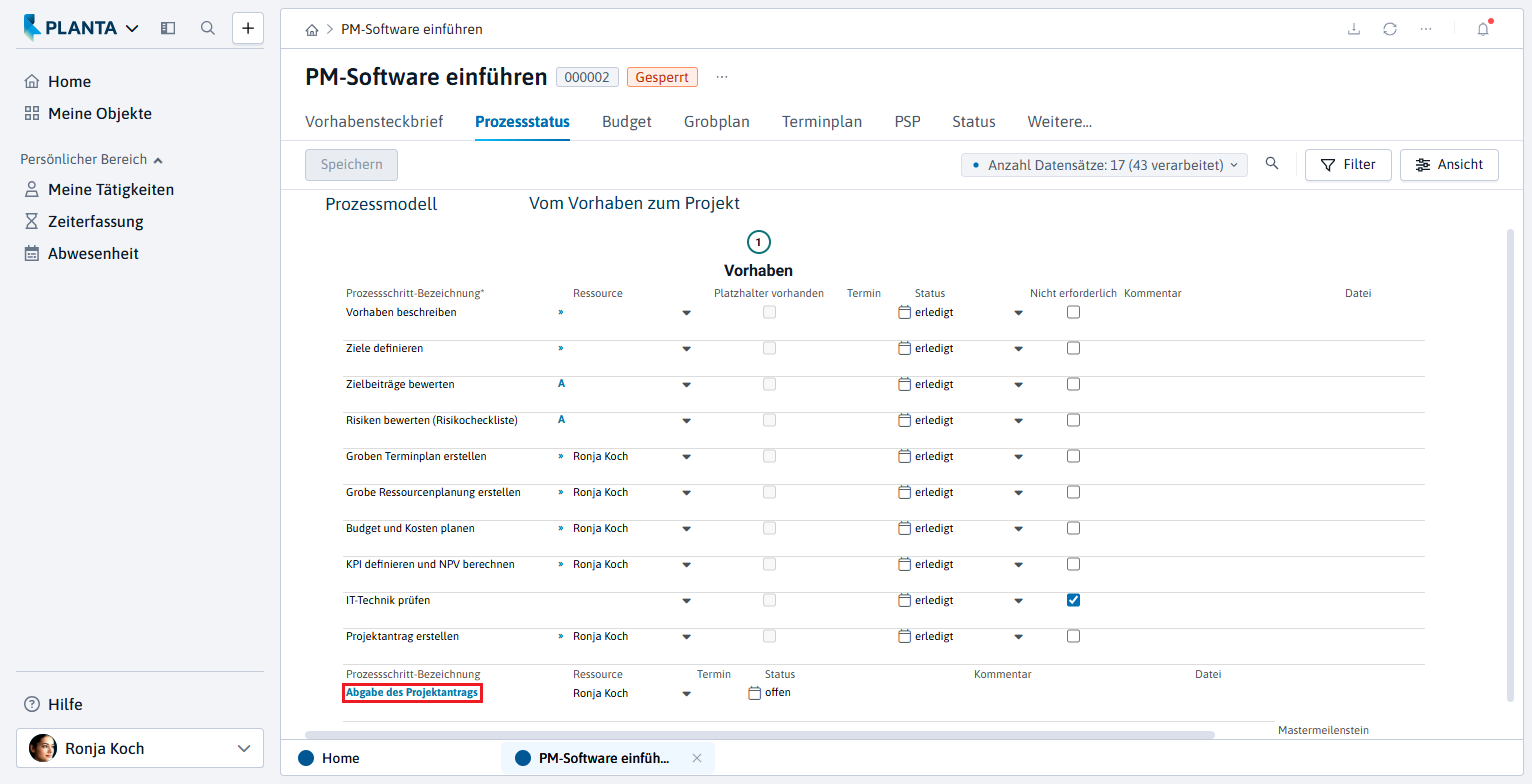Click the link arrow of Ziele definieren row

561,348
